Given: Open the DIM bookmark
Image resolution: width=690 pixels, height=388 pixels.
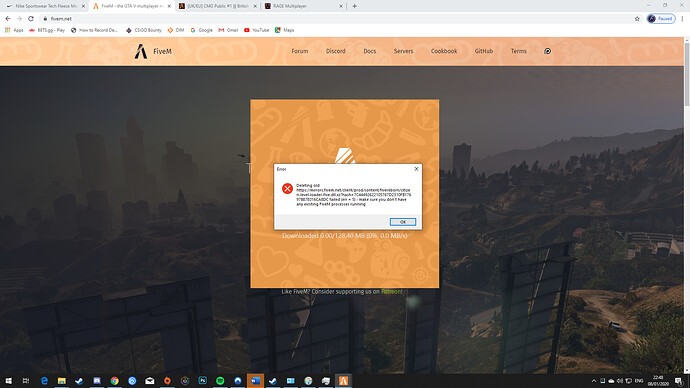Looking at the screenshot, I should [x=176, y=30].
